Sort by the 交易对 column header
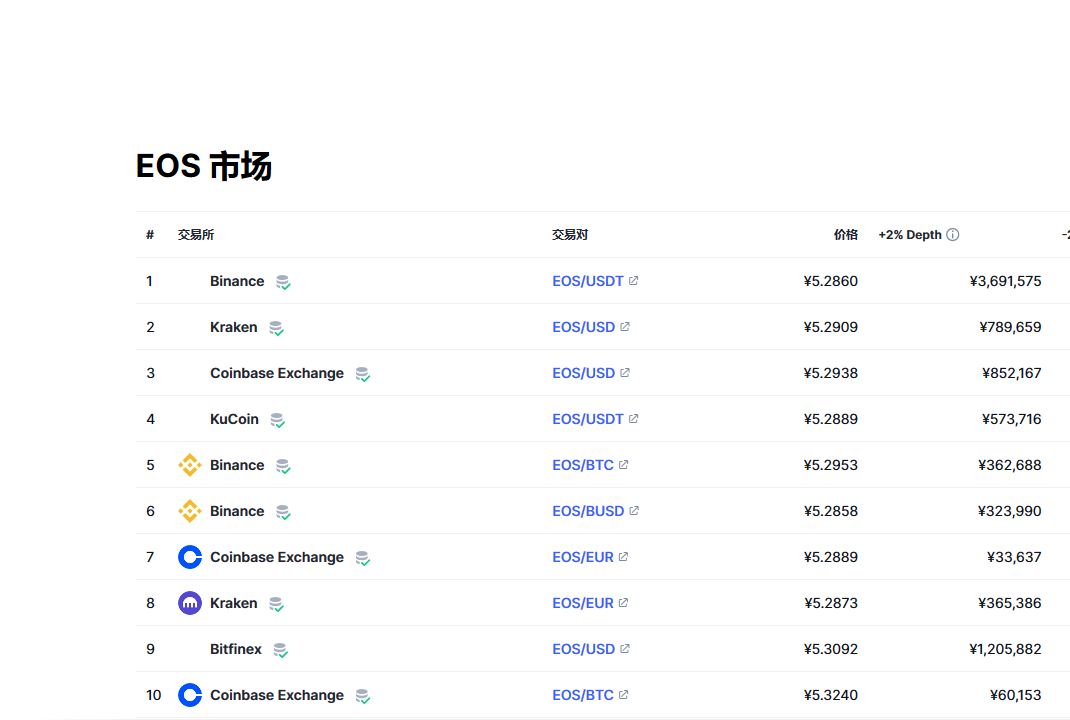The image size is (1070, 720). click(570, 235)
